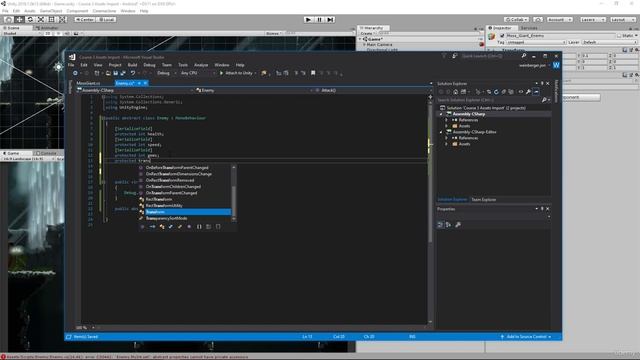This screenshot has height=360, width=640.
Task: Click the Unity Play button
Action: point(309,19)
